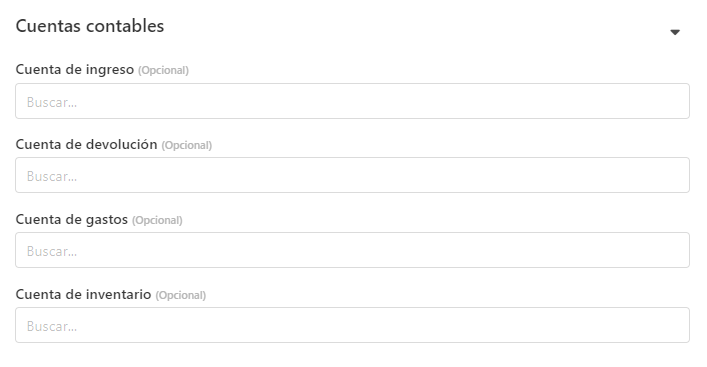707x367 pixels.
Task: Click Buscar placeholder under Cuenta de inventario
Action: tap(52, 326)
